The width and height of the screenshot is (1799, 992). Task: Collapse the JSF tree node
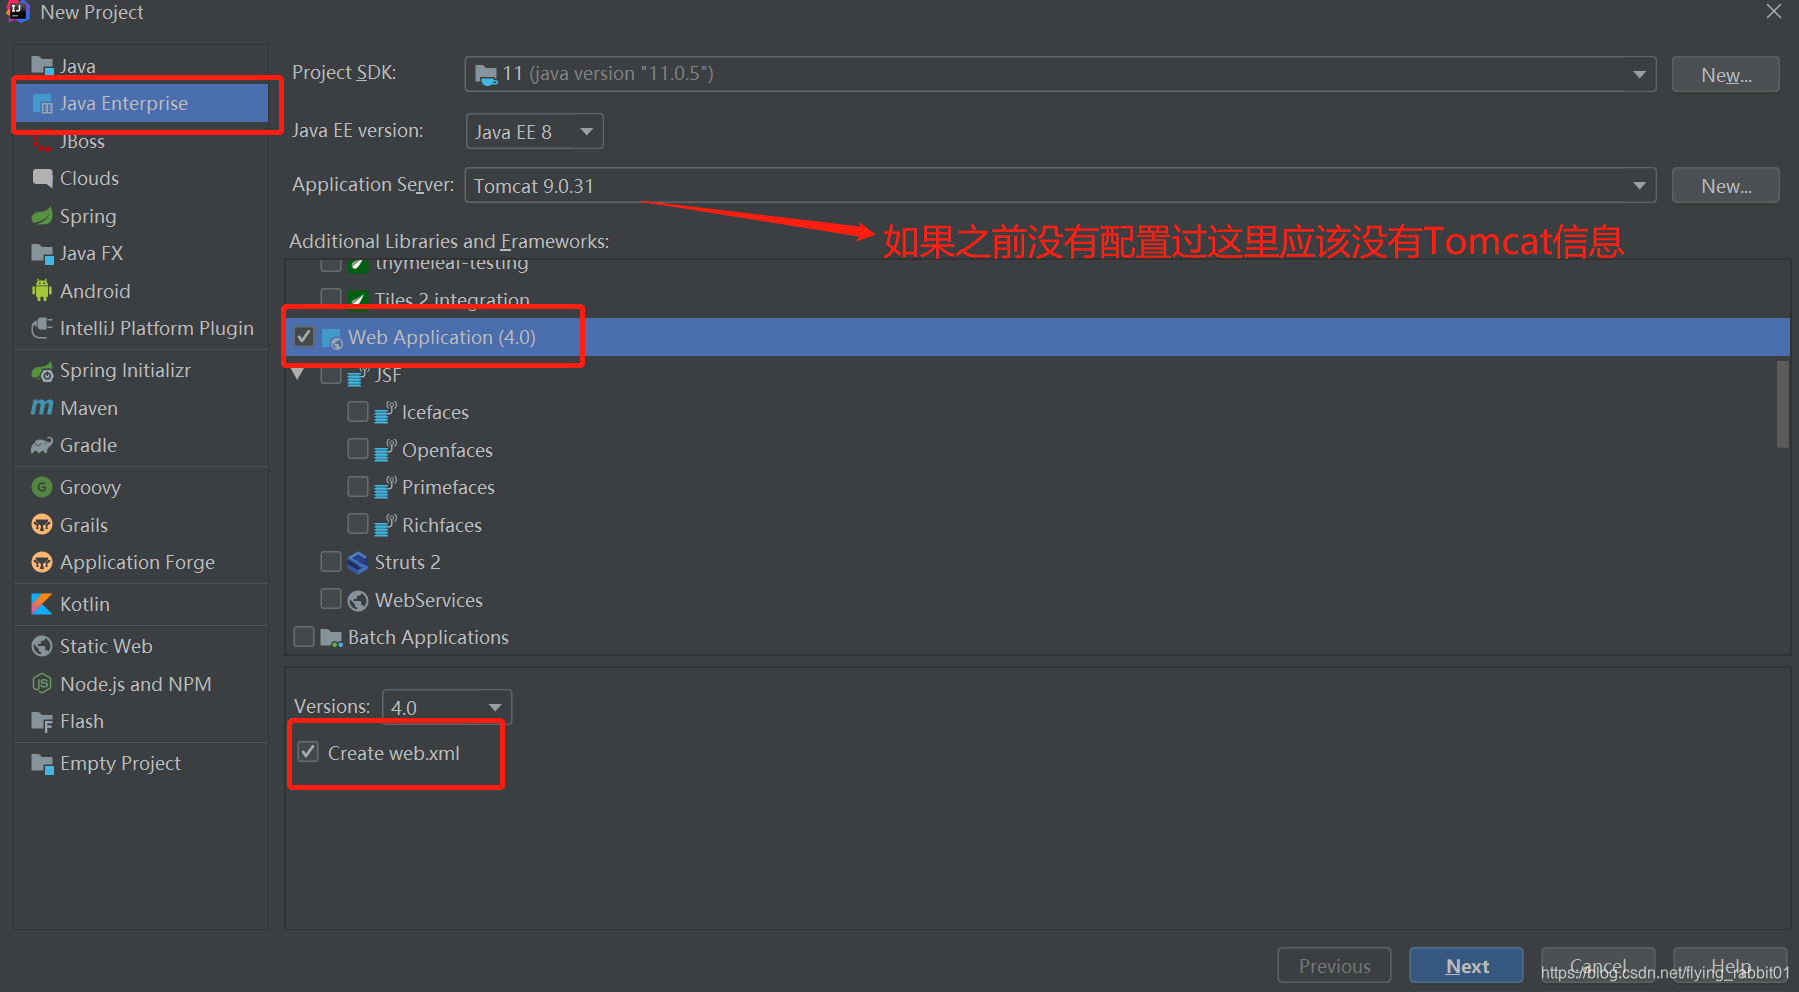(298, 375)
